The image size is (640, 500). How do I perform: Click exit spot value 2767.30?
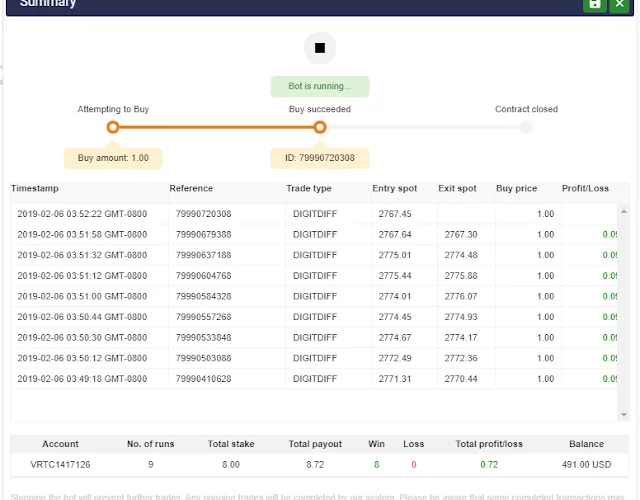coord(461,235)
